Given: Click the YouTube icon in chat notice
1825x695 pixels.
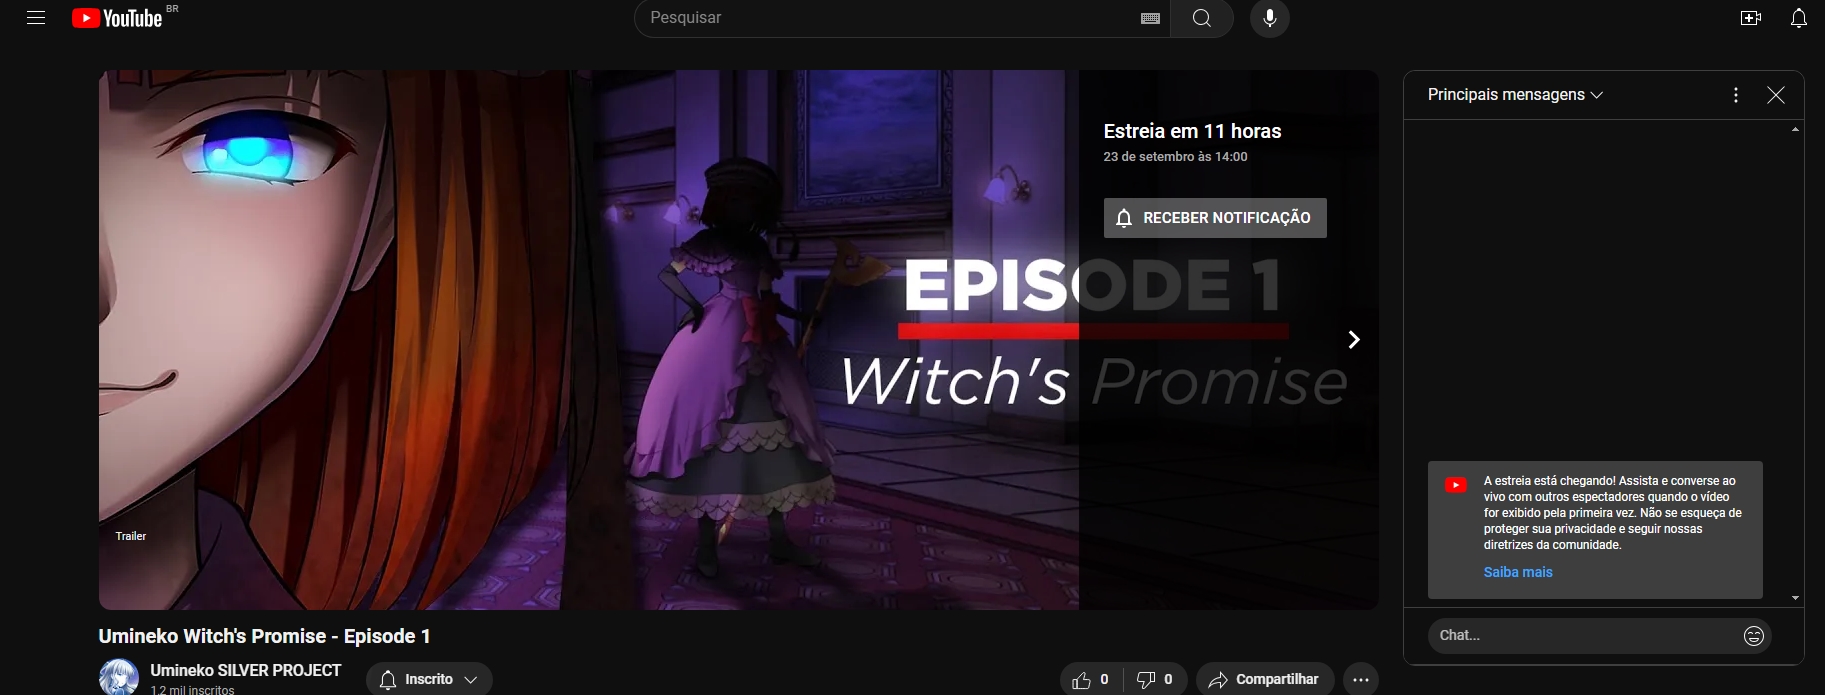Looking at the screenshot, I should [x=1456, y=485].
